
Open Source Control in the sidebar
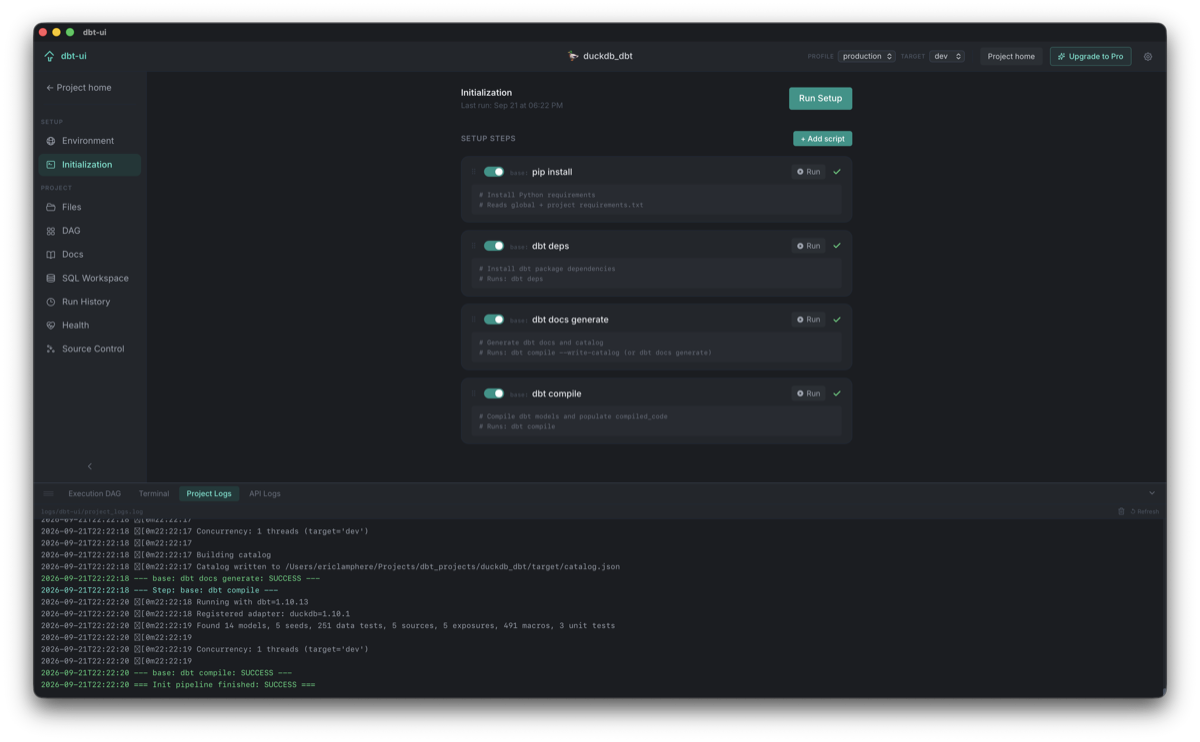(89, 349)
